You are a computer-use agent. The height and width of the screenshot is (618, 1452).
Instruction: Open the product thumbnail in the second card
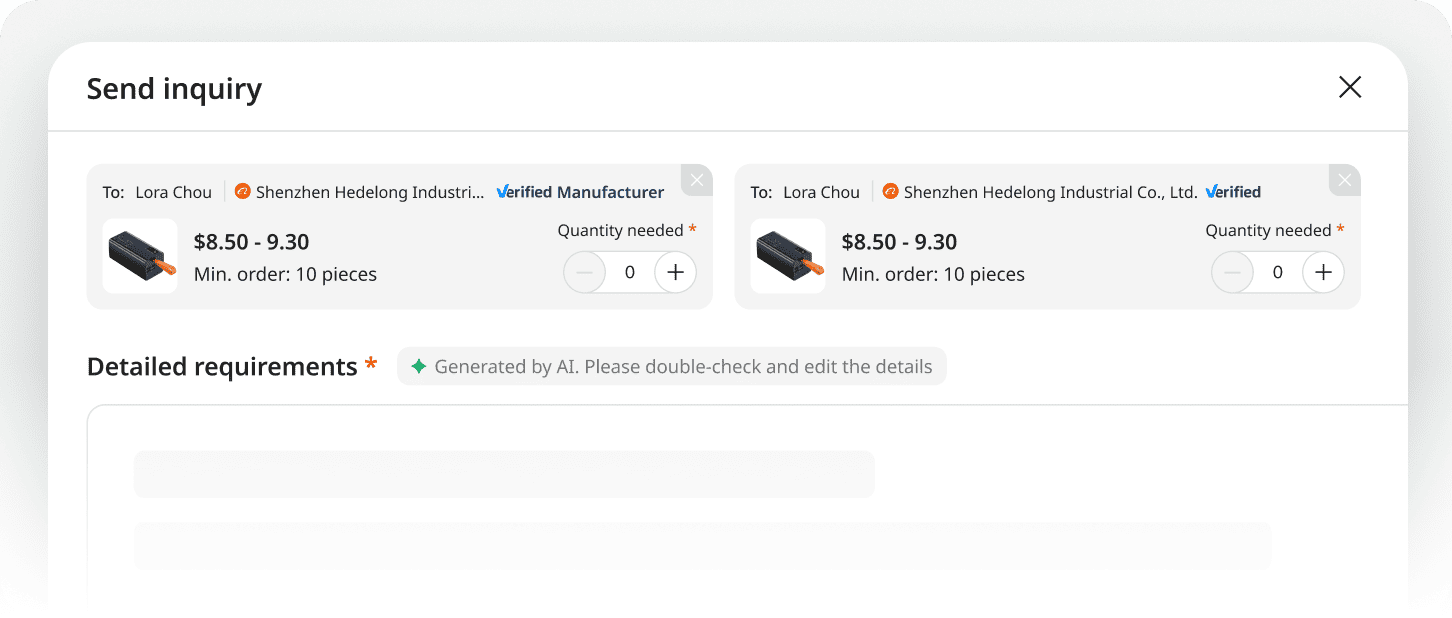coord(788,256)
